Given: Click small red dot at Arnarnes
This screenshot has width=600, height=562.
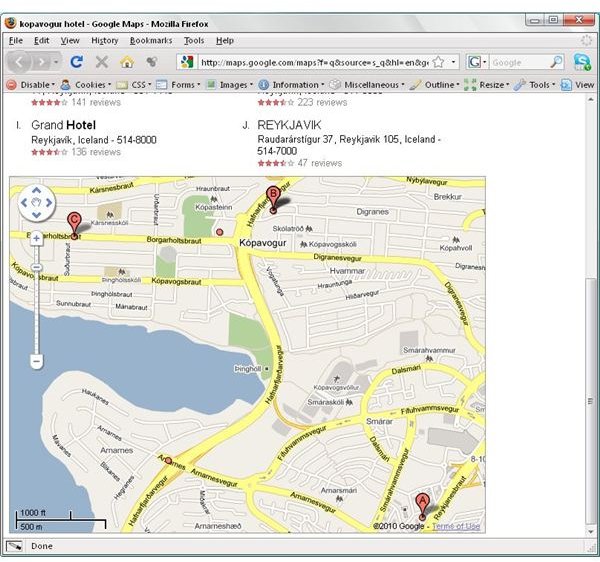Looking at the screenshot, I should (168, 461).
